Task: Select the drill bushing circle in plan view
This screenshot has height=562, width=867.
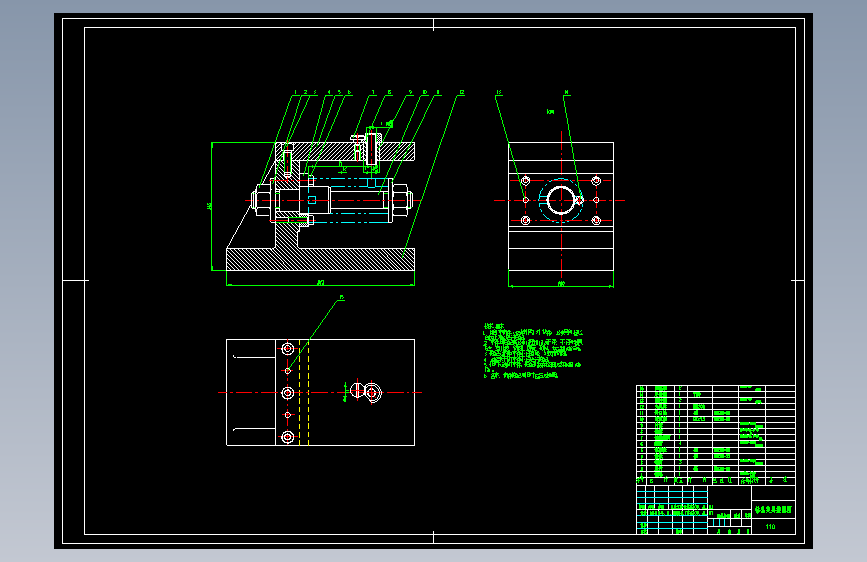Action: pos(373,393)
